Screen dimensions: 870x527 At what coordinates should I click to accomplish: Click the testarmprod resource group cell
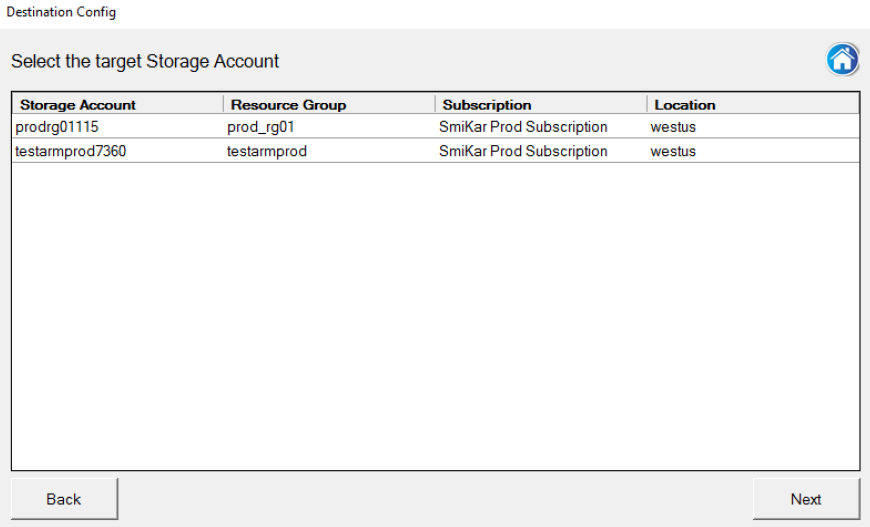pyautogui.click(x=266, y=151)
